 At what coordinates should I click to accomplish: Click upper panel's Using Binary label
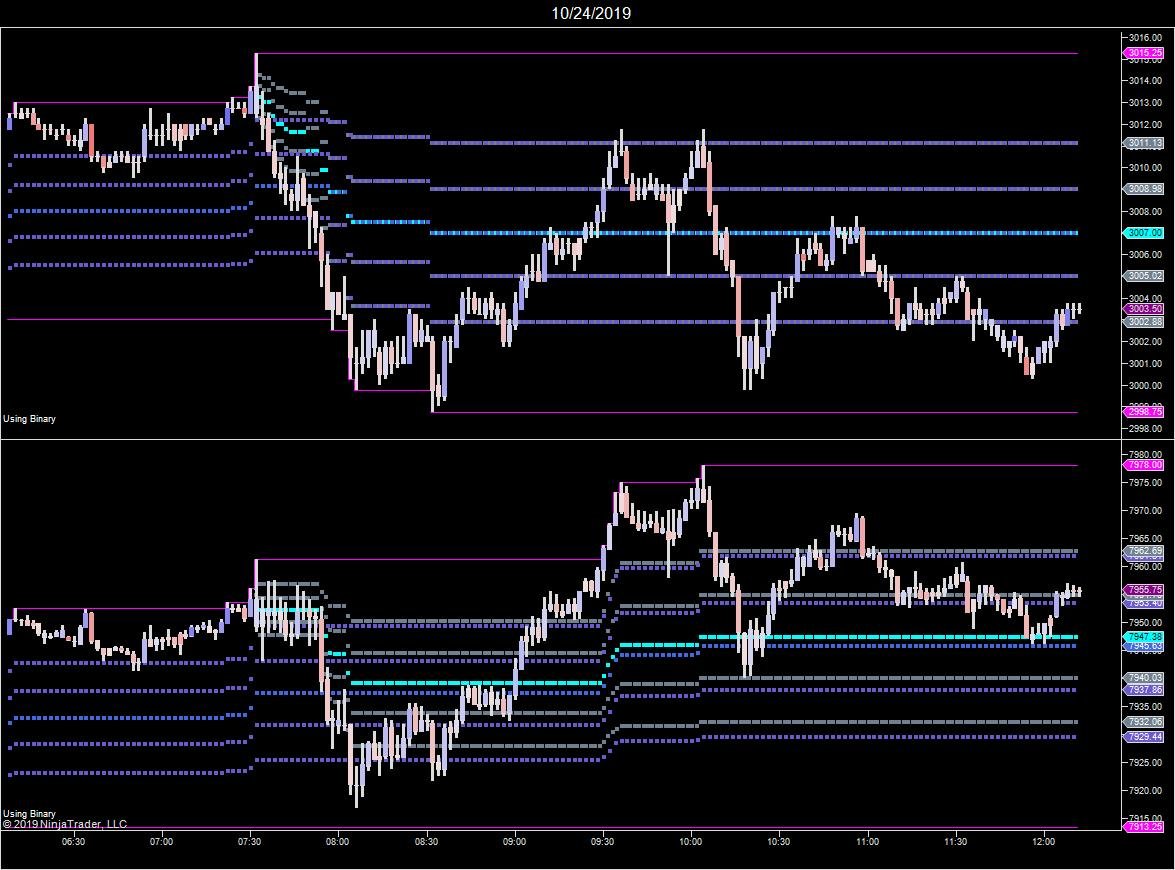point(30,419)
